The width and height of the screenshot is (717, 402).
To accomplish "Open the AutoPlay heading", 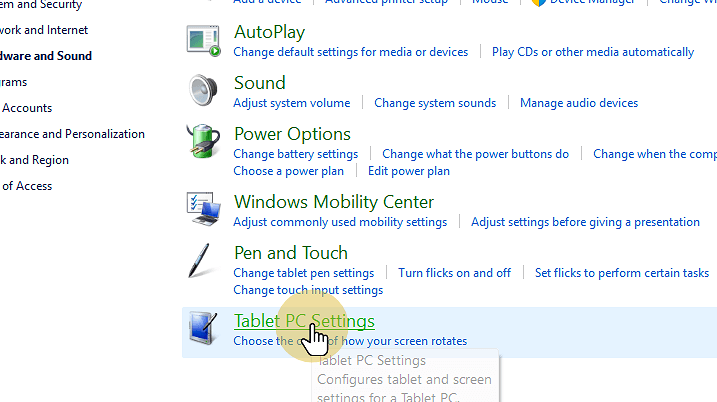I will point(269,32).
